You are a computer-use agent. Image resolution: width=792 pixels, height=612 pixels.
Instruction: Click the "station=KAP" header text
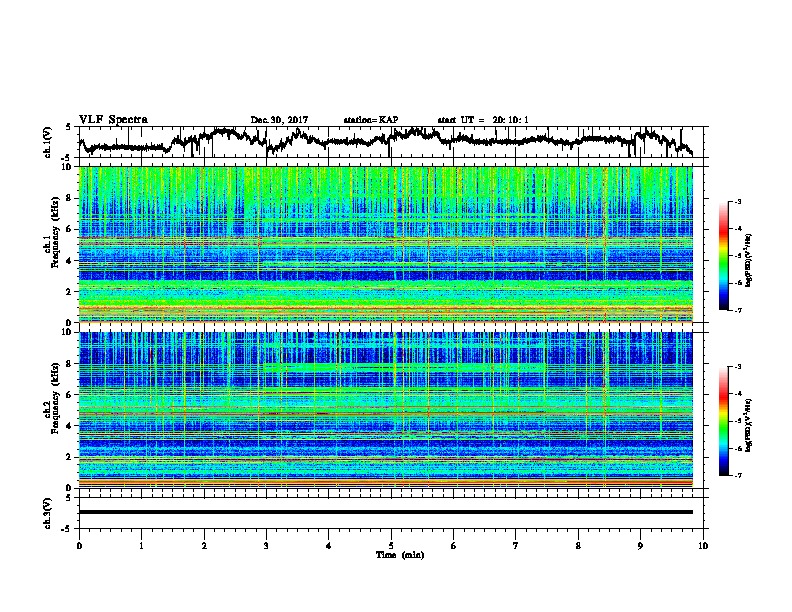pyautogui.click(x=371, y=120)
